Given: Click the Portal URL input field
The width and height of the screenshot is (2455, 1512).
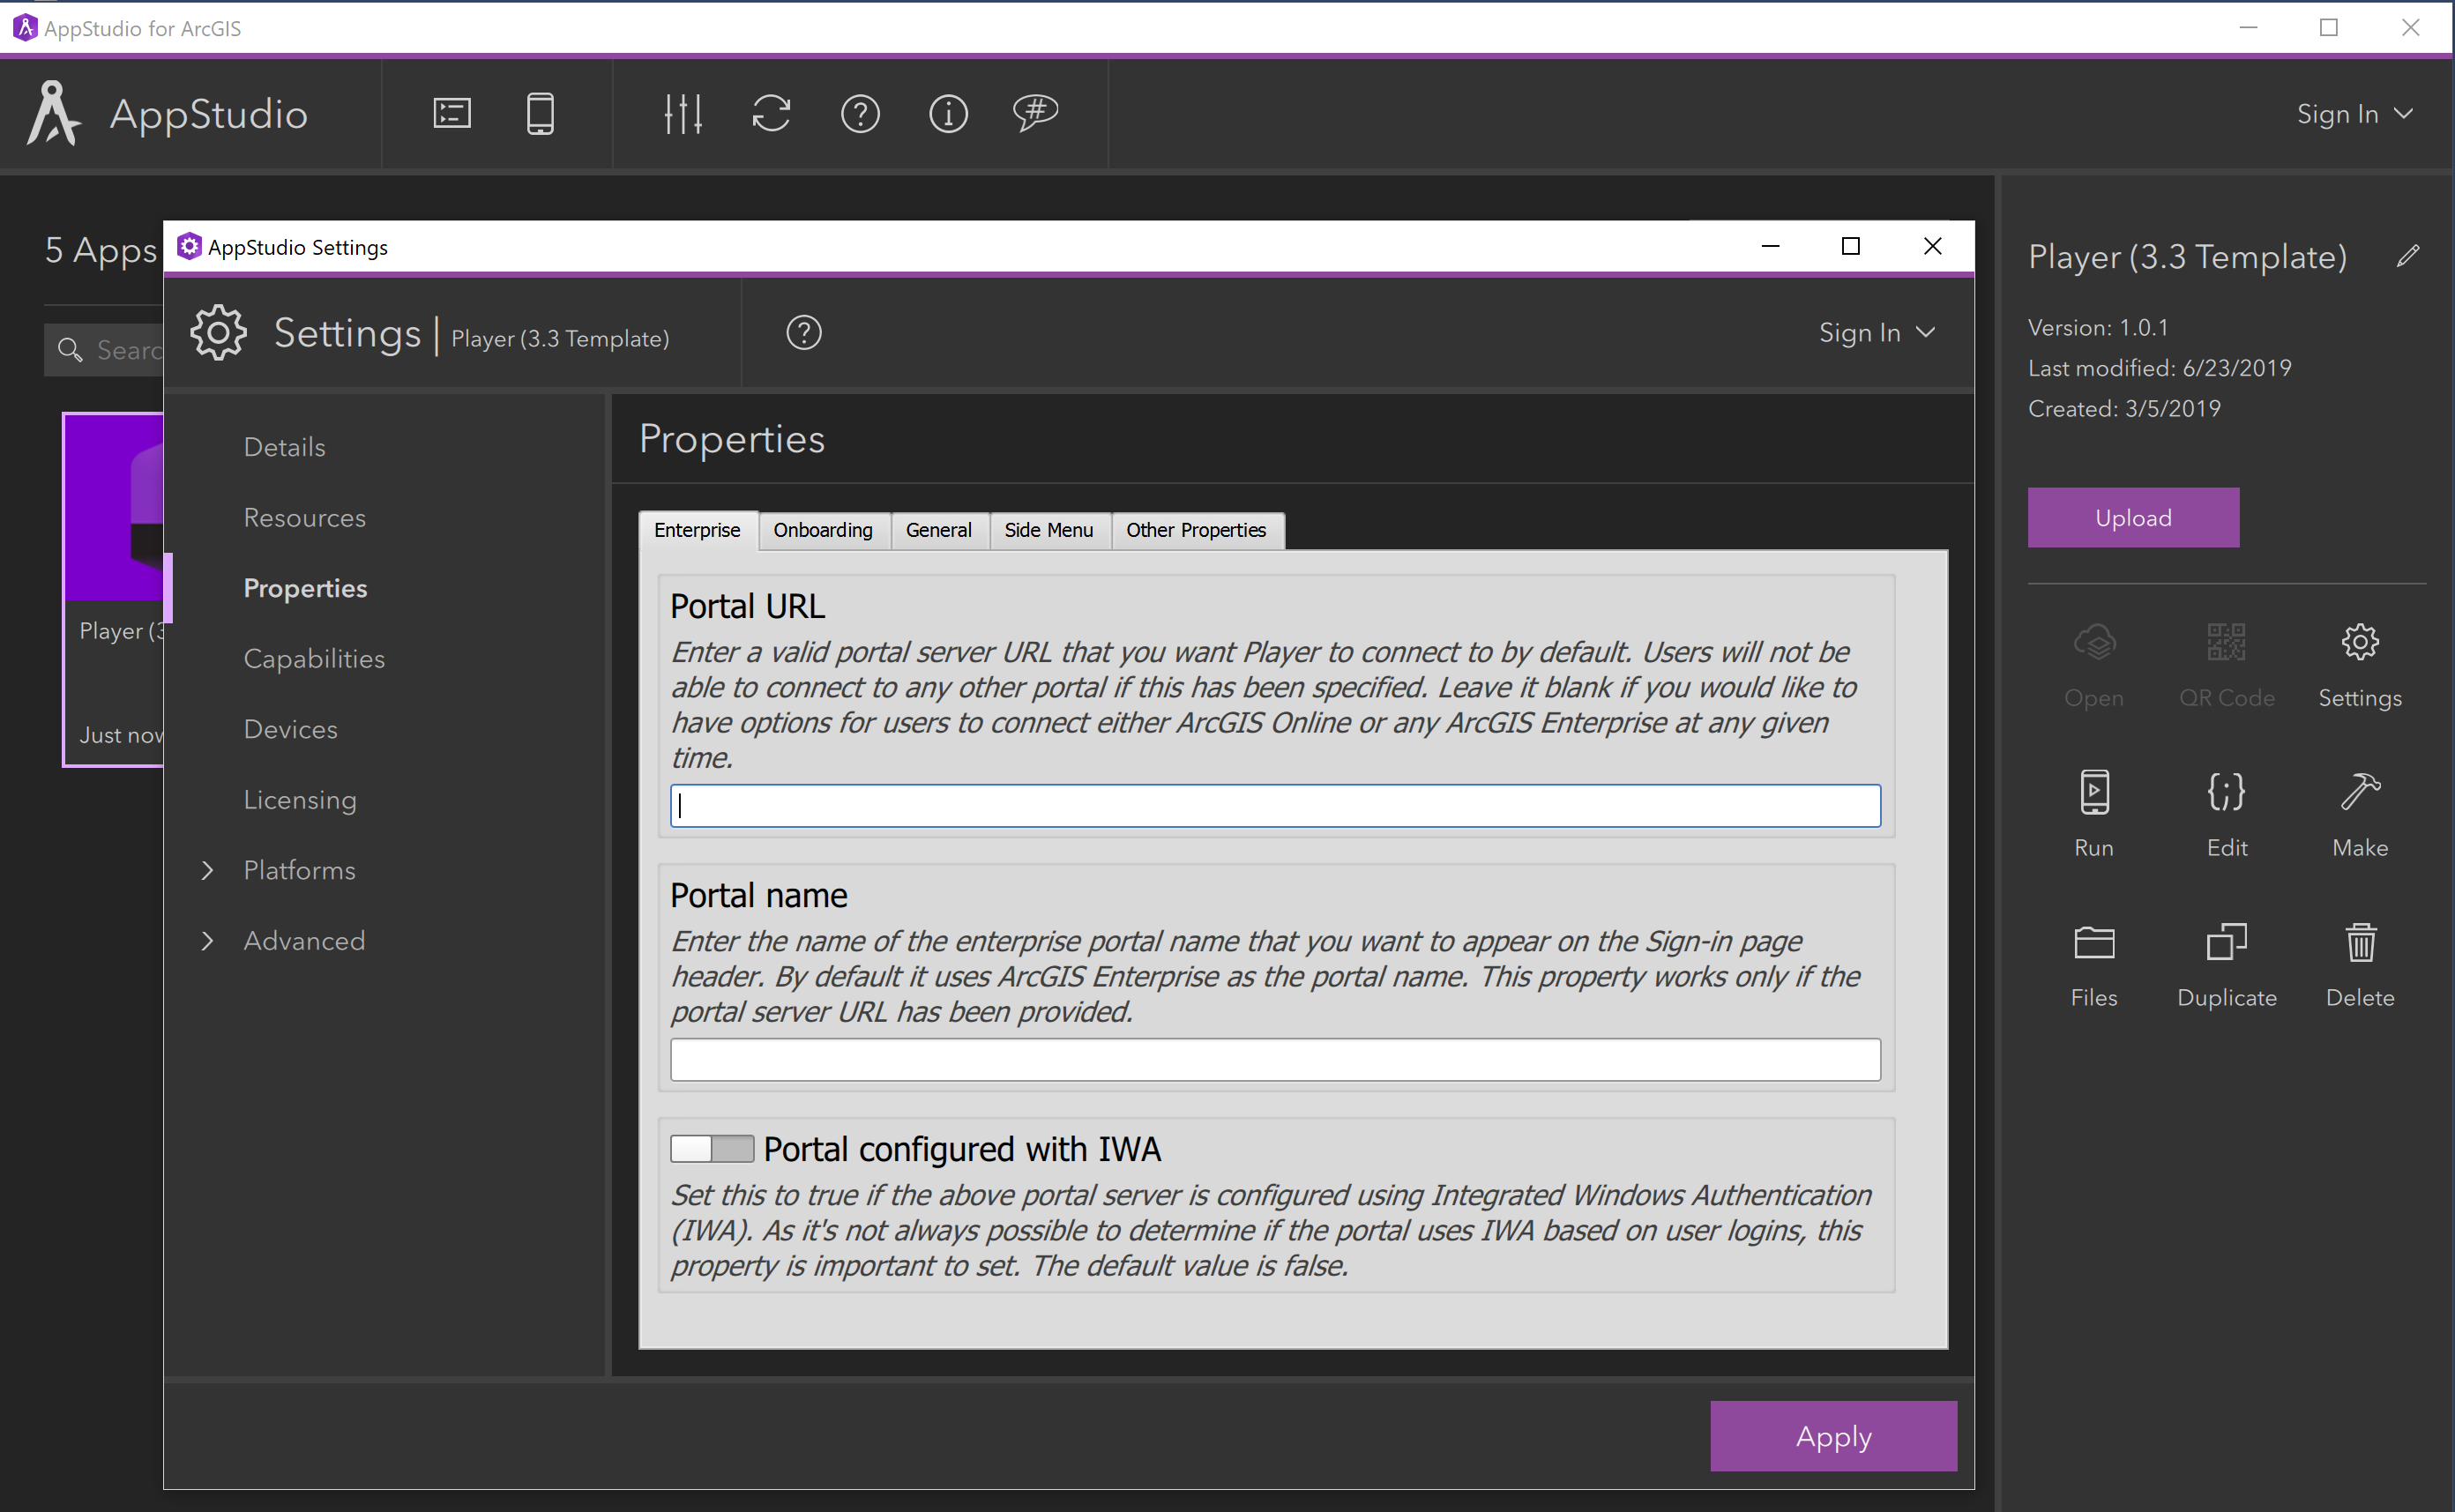Looking at the screenshot, I should 1273,803.
